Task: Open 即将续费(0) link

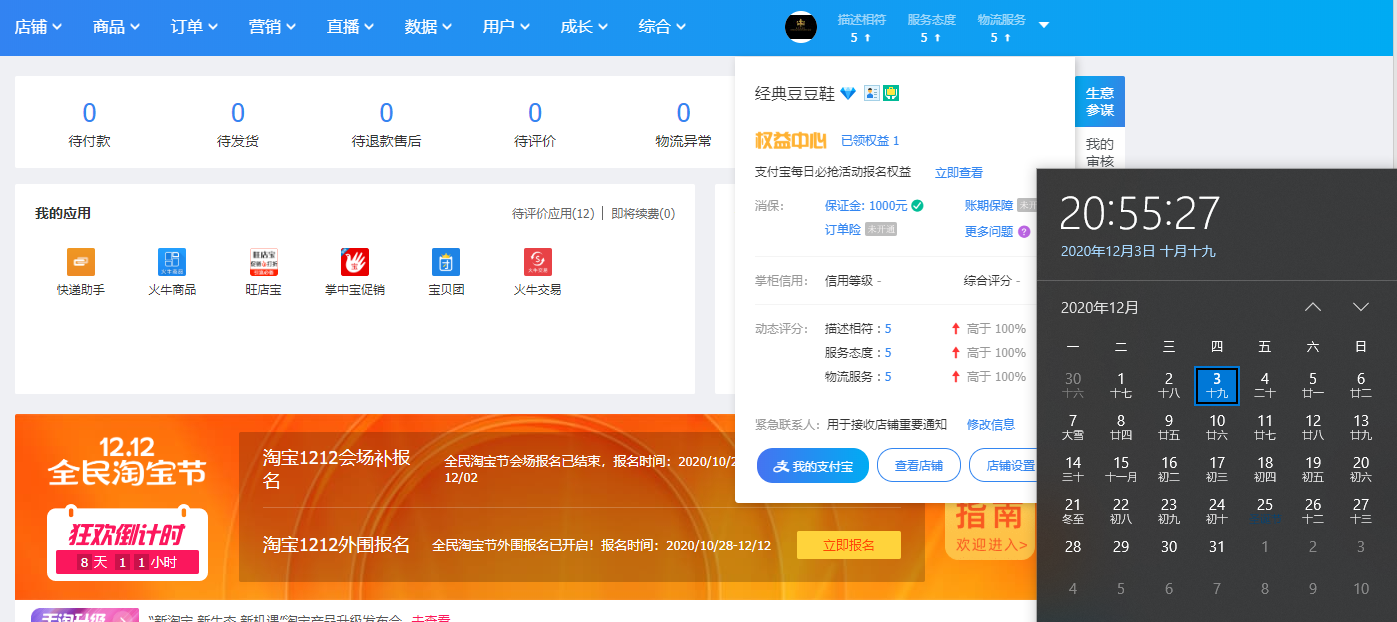Action: tap(643, 213)
